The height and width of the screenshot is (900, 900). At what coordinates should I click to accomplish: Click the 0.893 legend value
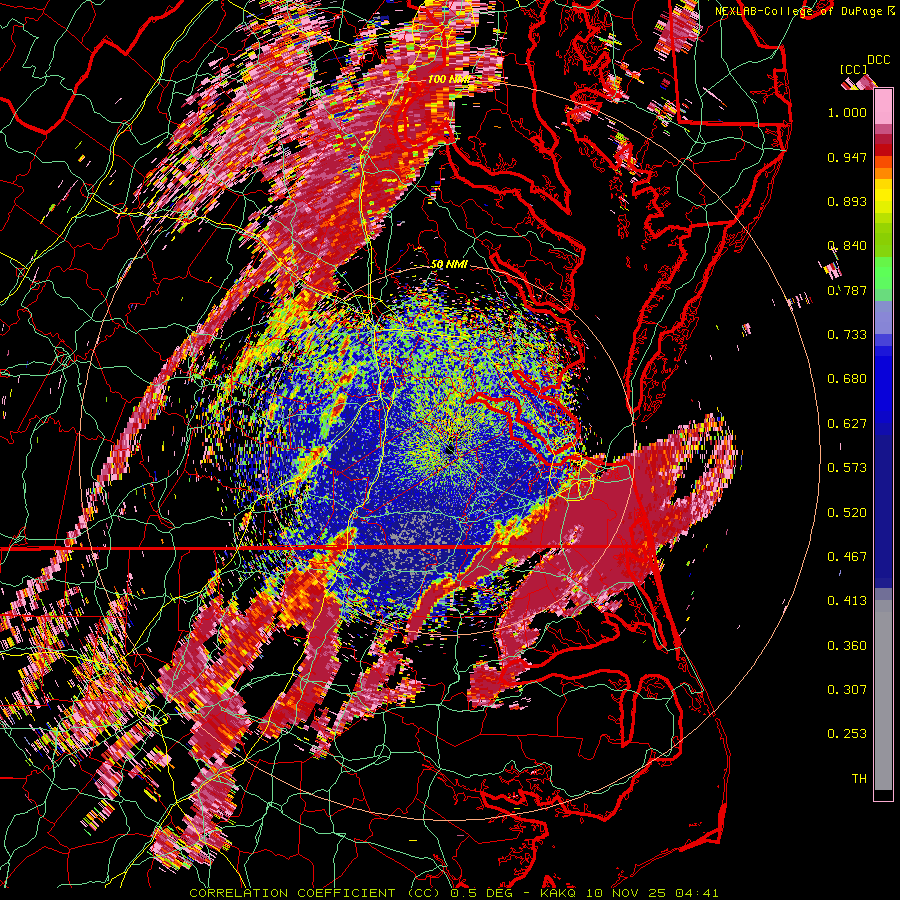pos(847,201)
